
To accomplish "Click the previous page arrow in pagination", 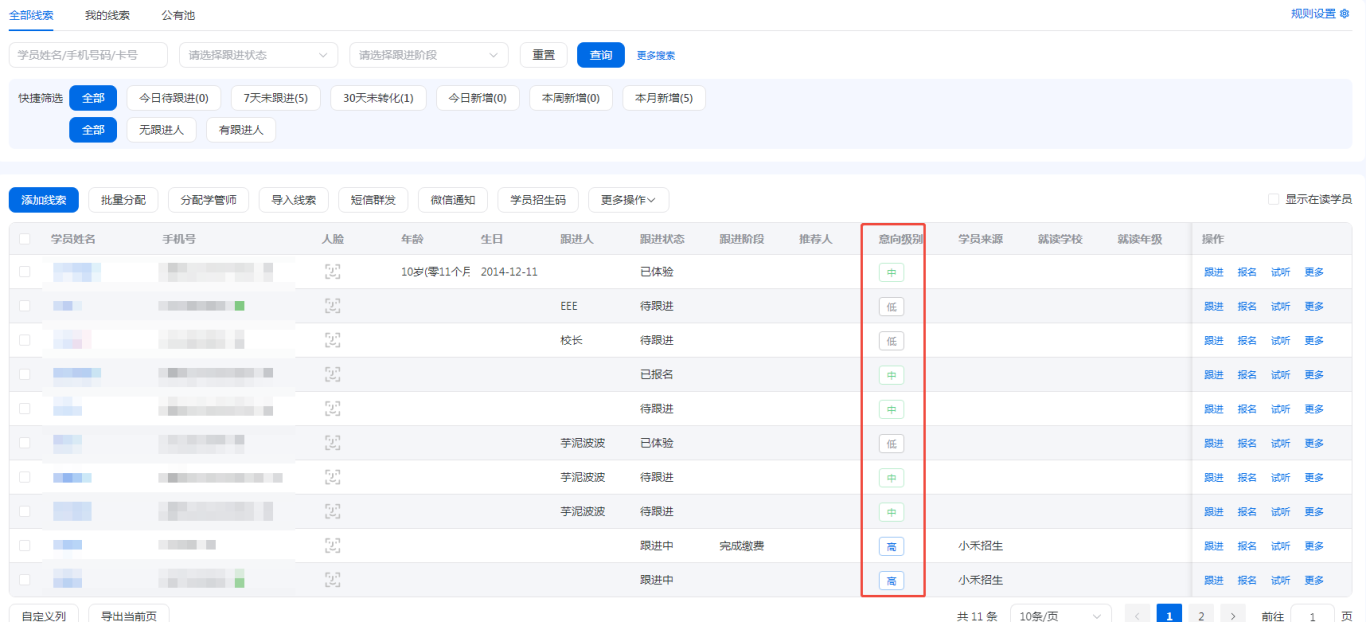I will click(1138, 616).
